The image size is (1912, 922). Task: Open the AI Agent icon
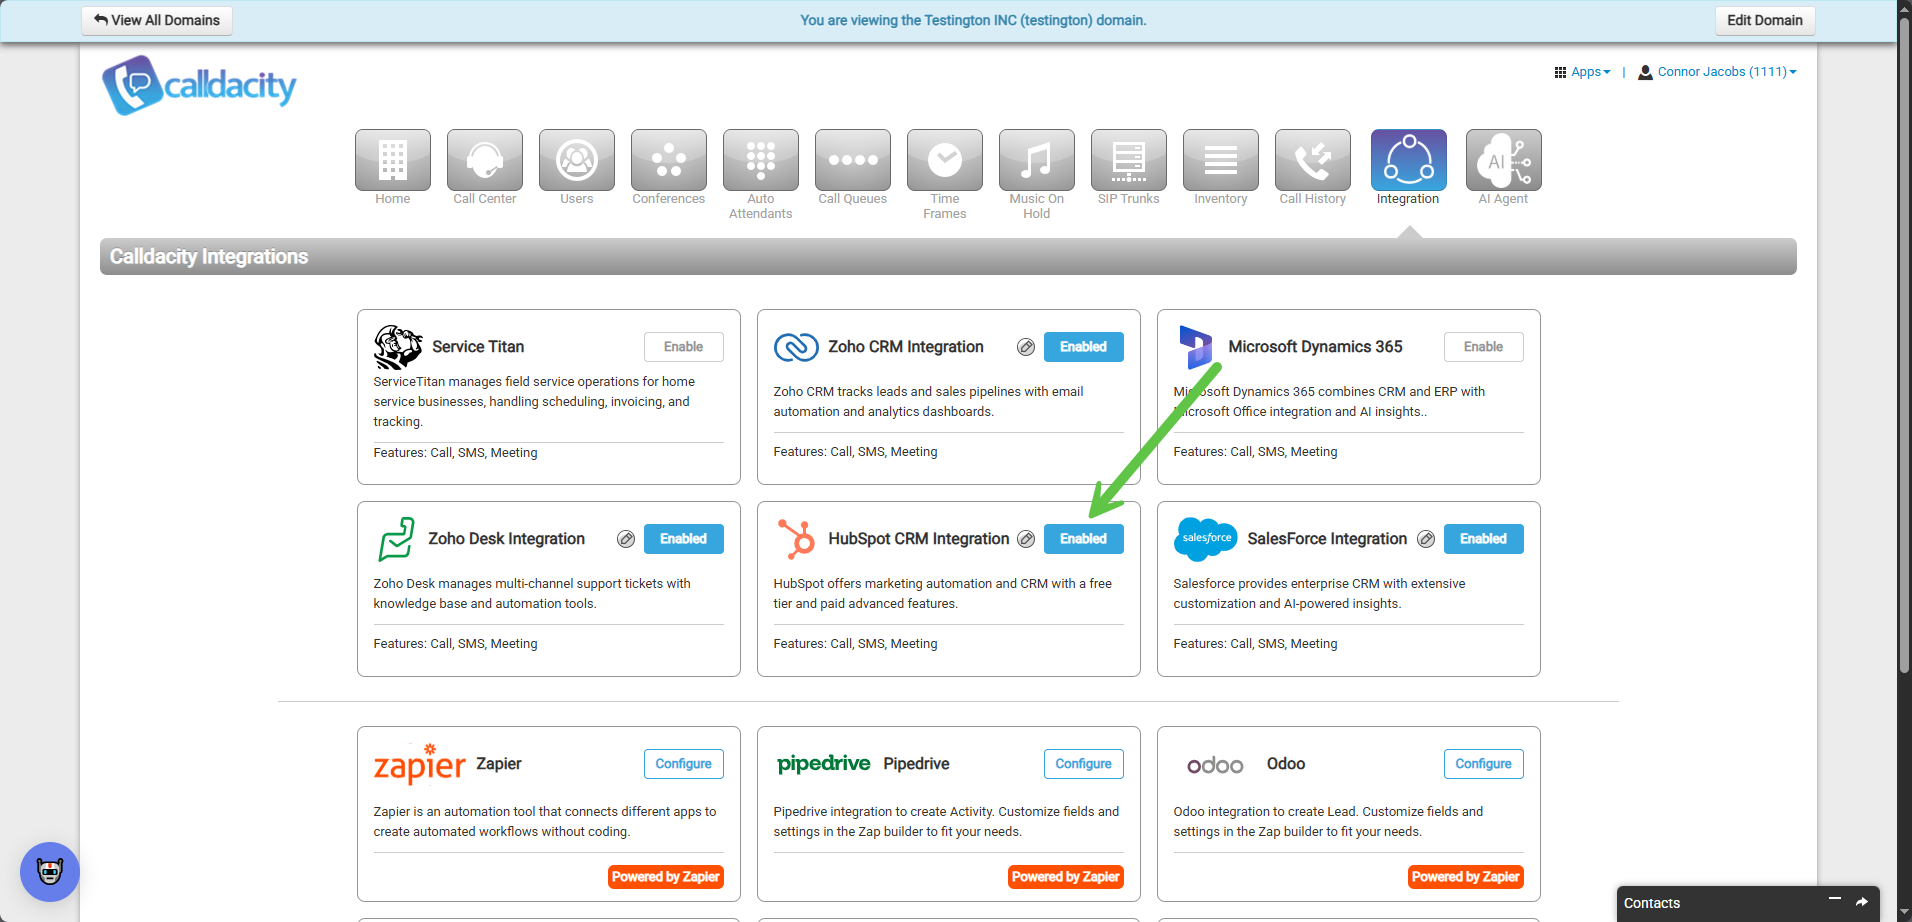click(1502, 160)
